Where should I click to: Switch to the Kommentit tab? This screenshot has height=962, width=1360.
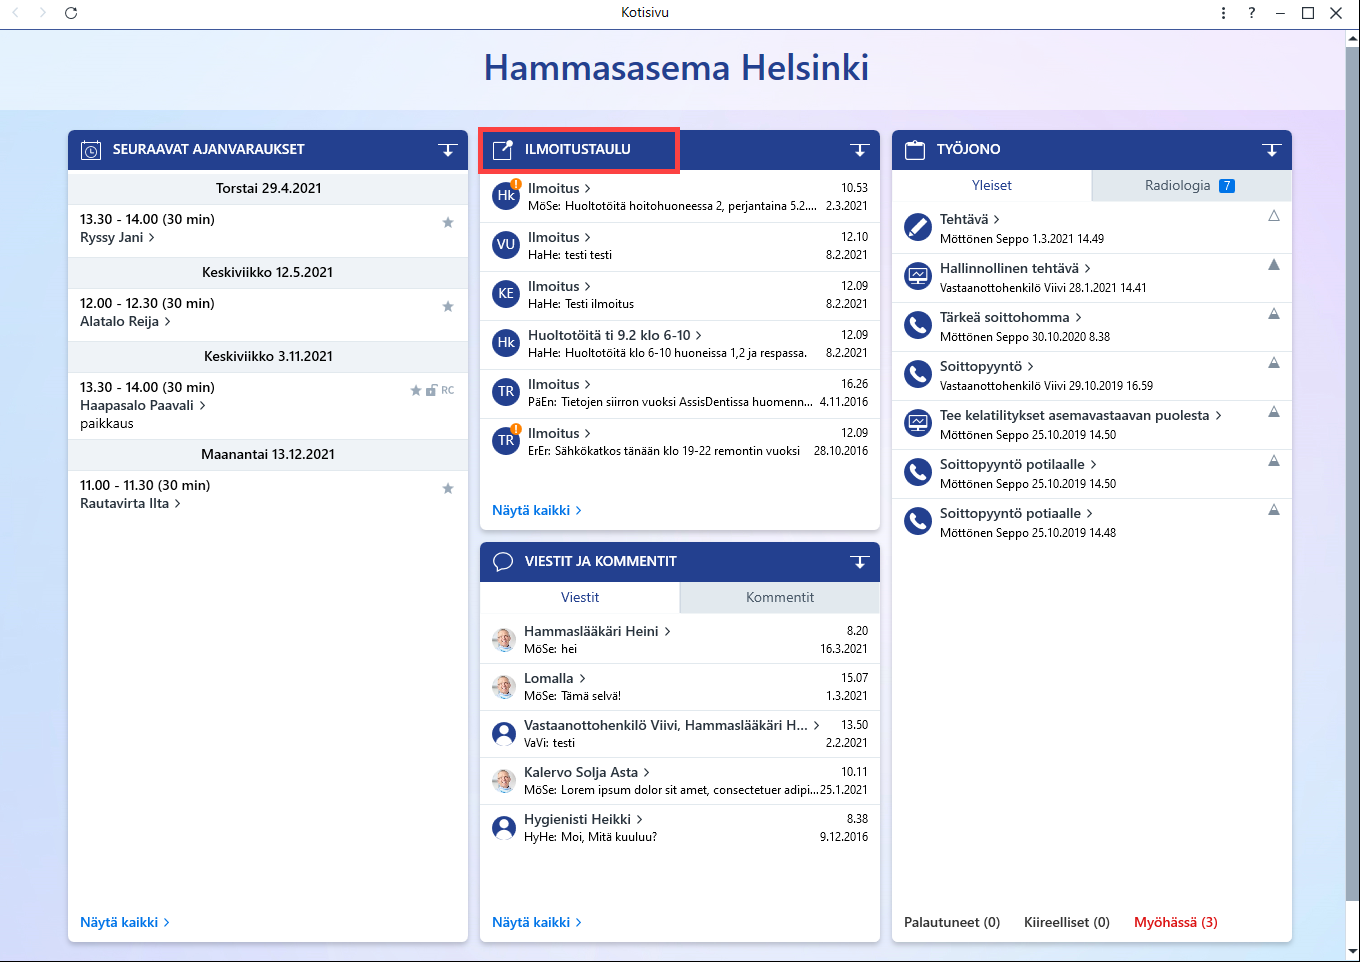(780, 598)
